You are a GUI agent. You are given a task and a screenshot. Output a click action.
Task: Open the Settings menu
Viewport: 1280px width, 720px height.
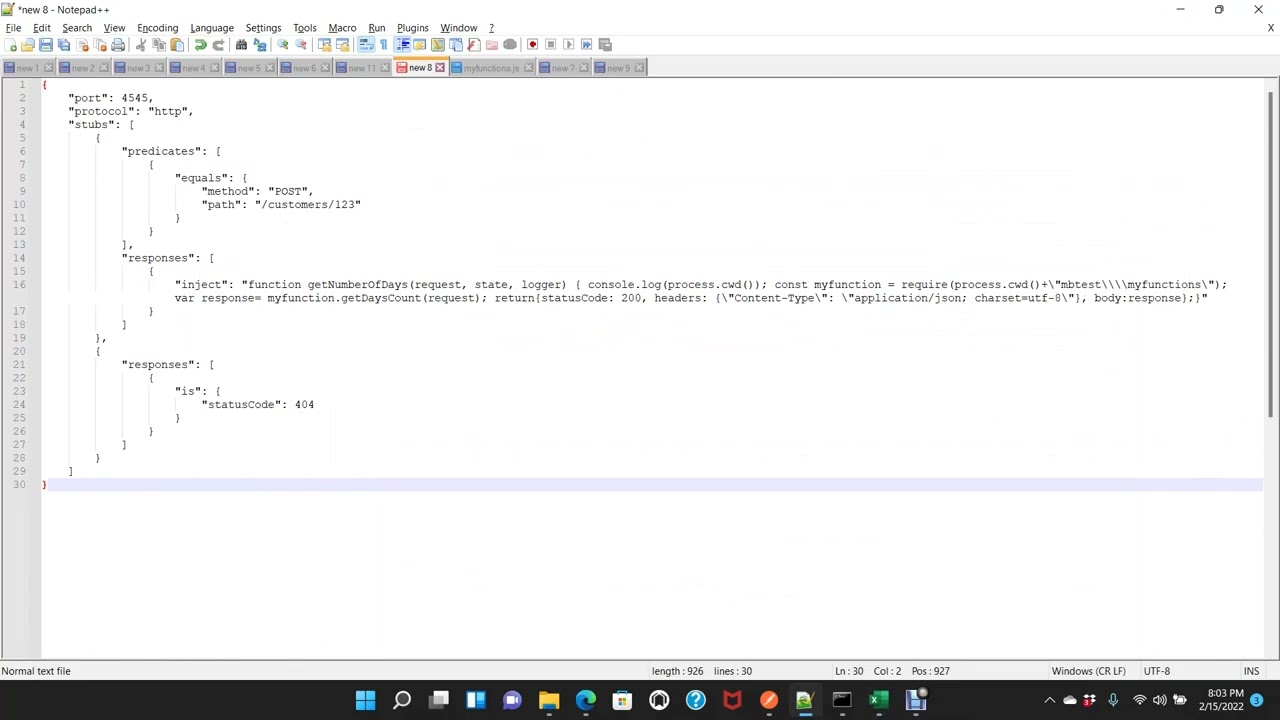tap(263, 28)
